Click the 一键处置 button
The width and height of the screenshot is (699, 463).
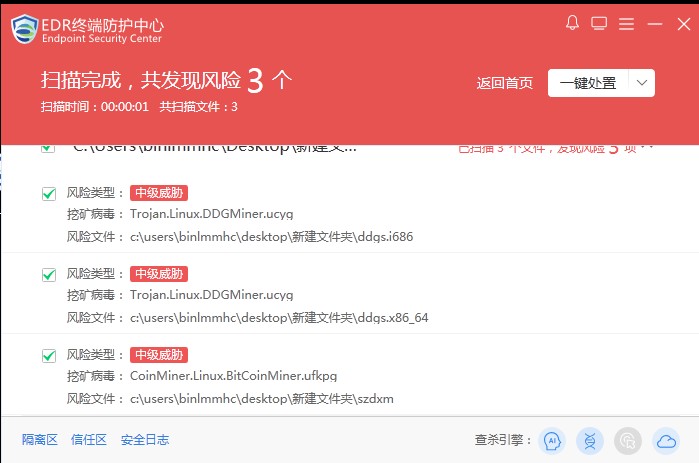[x=588, y=83]
